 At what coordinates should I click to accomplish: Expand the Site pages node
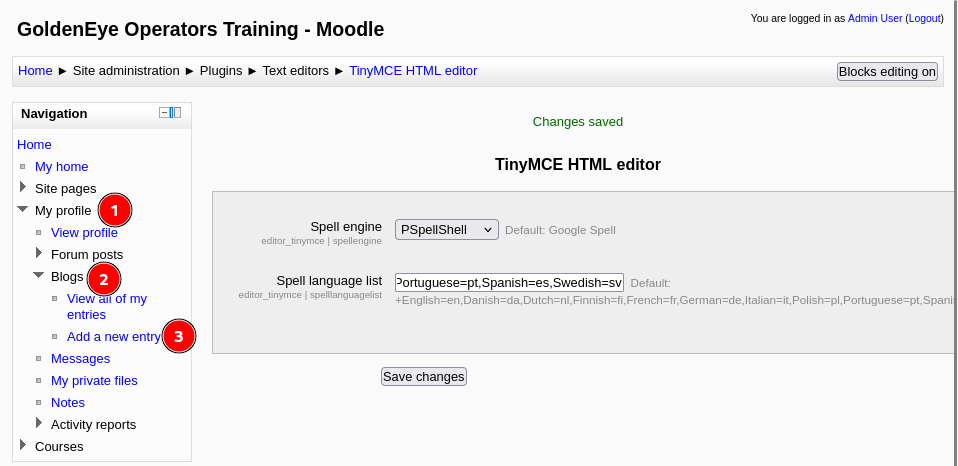[x=23, y=187]
